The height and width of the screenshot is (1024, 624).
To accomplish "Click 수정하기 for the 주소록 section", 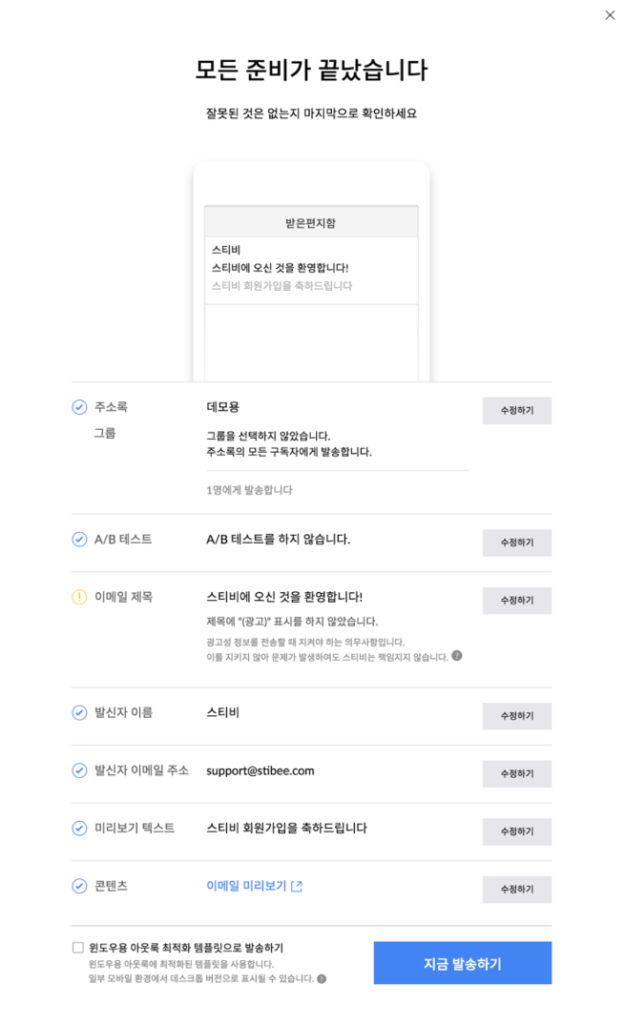I will [x=516, y=411].
